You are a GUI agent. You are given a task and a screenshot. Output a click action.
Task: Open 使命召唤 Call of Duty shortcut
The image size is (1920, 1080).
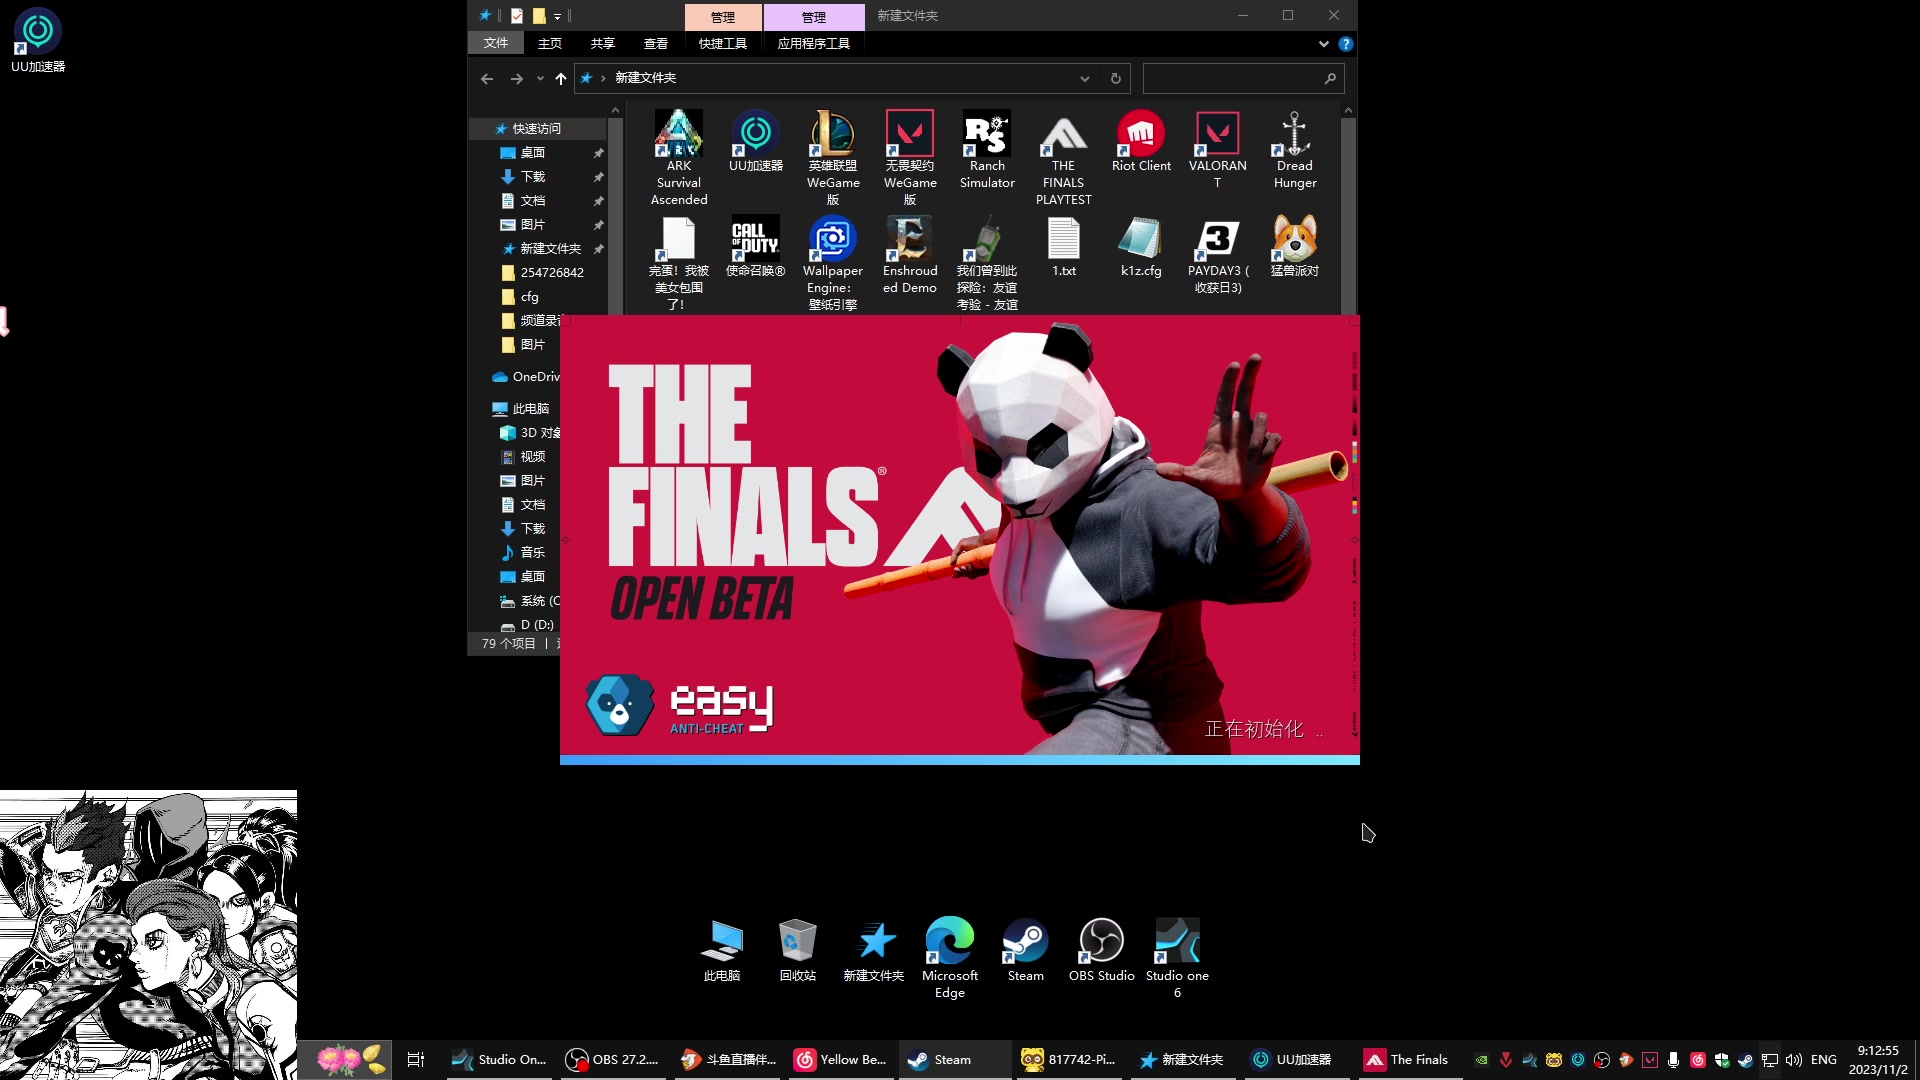tap(756, 246)
